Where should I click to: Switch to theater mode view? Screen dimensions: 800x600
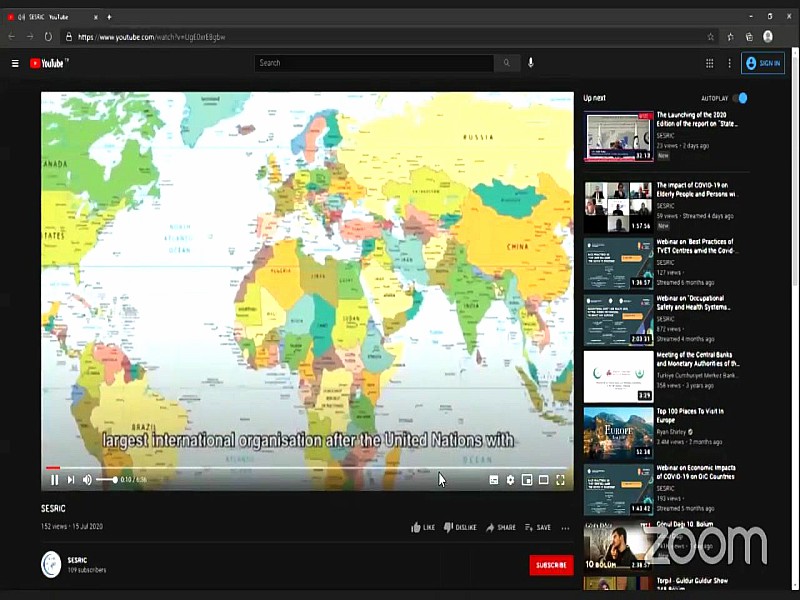(543, 480)
